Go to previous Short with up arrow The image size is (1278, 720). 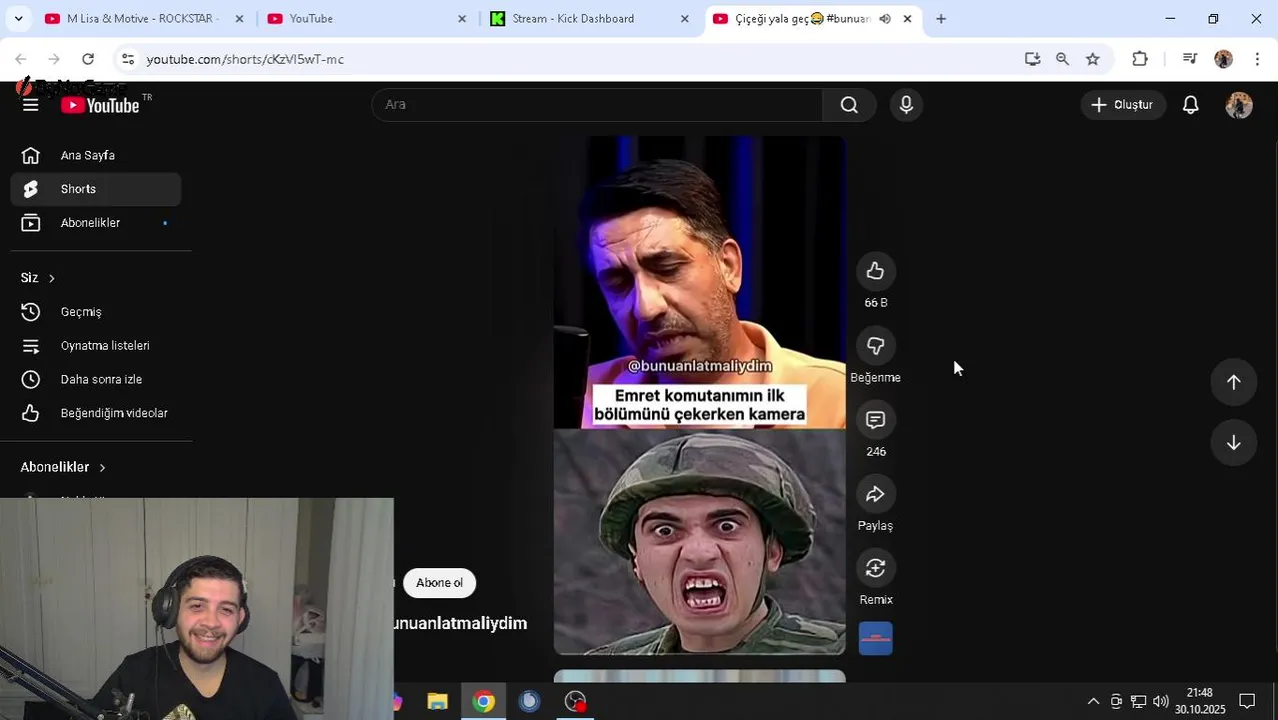point(1233,382)
